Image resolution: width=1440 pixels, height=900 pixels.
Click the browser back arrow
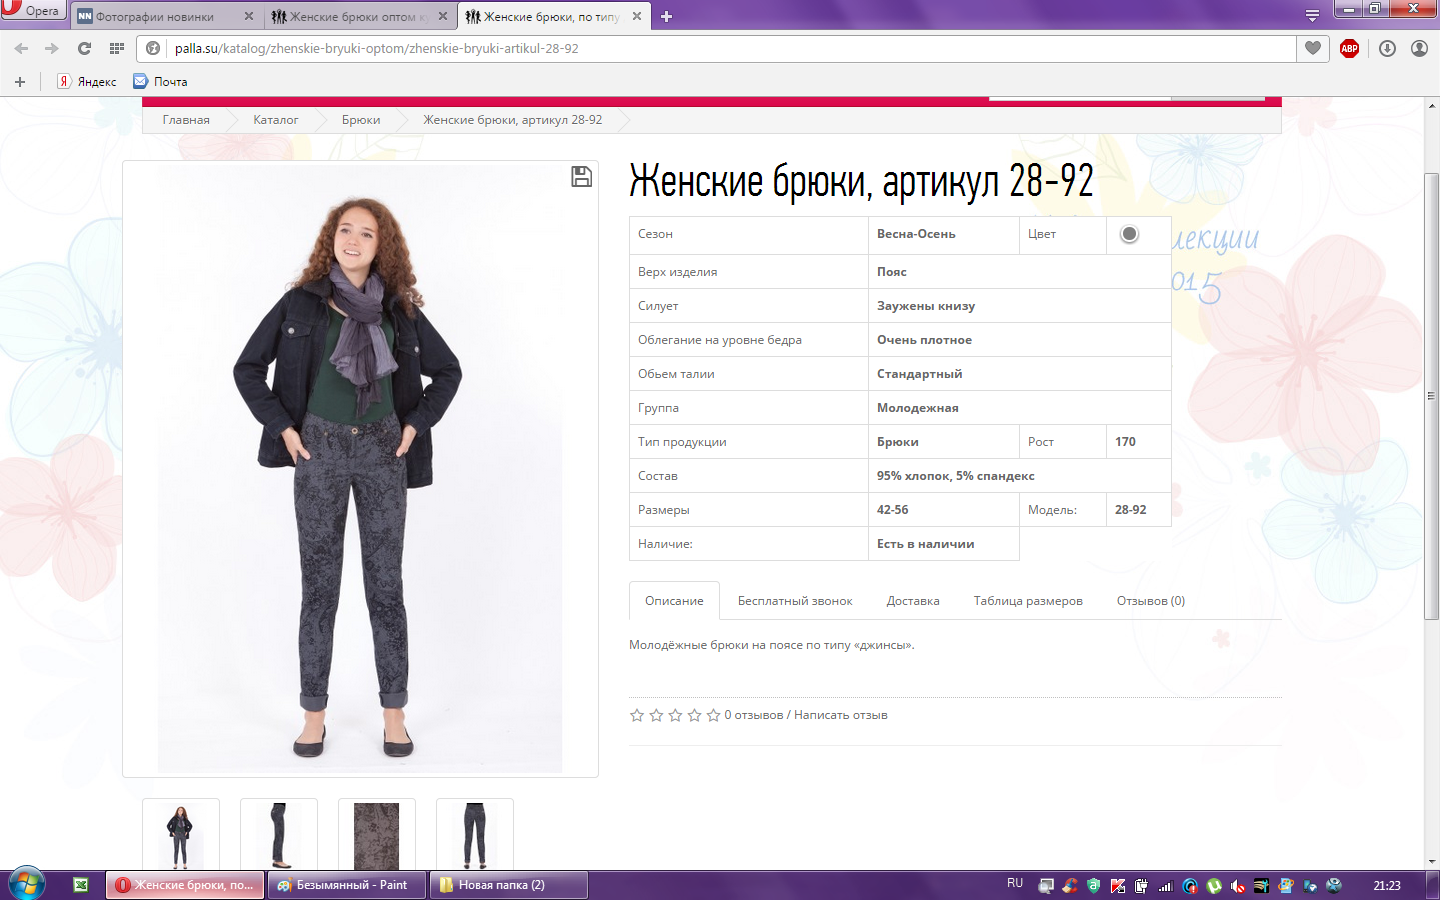coord(21,48)
